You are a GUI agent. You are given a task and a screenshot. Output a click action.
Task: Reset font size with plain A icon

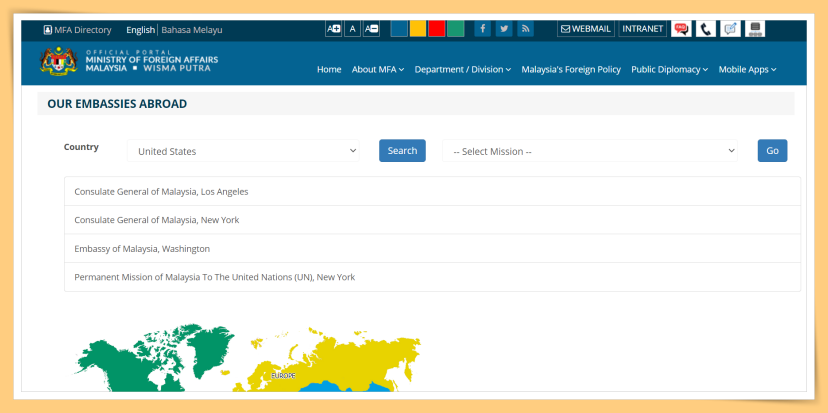tap(352, 29)
